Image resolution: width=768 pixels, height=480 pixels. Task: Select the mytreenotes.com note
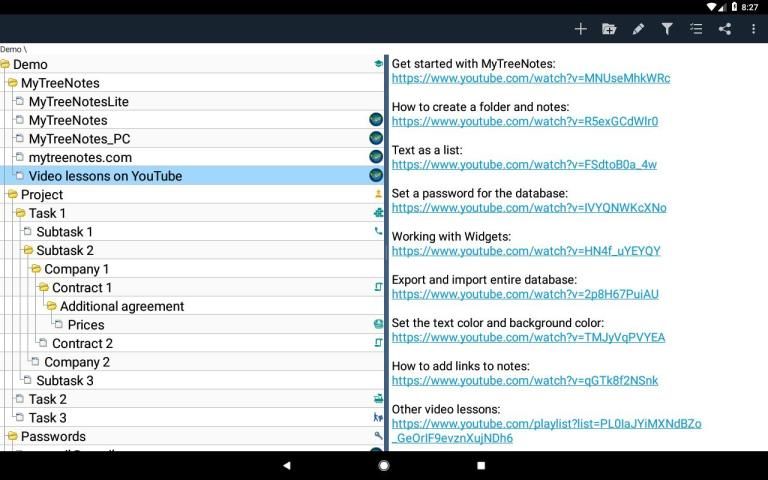click(x=80, y=157)
